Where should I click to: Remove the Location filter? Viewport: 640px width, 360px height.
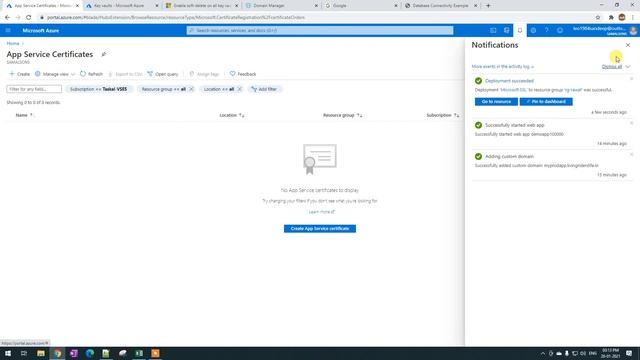coord(240,89)
